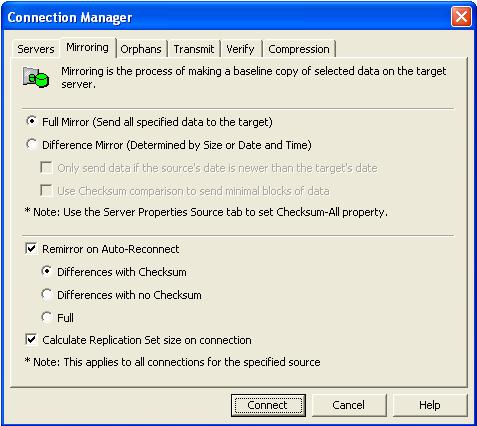The height and width of the screenshot is (426, 477).
Task: Tick the newer source date checkbox
Action: click(x=46, y=168)
